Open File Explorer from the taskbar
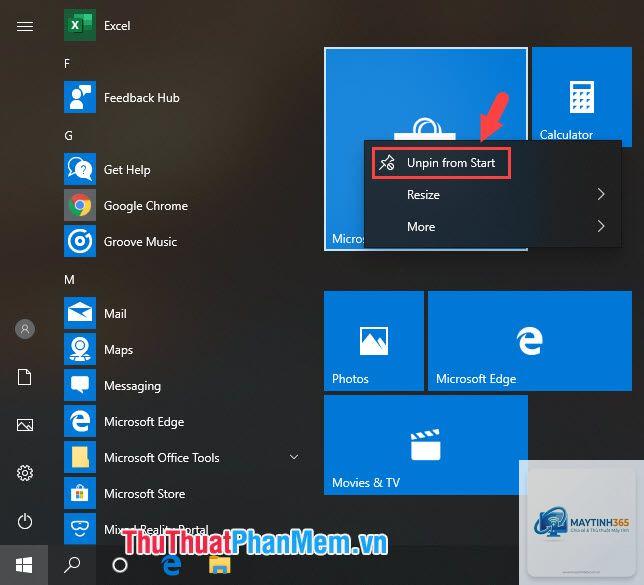The width and height of the screenshot is (644, 585). [220, 565]
